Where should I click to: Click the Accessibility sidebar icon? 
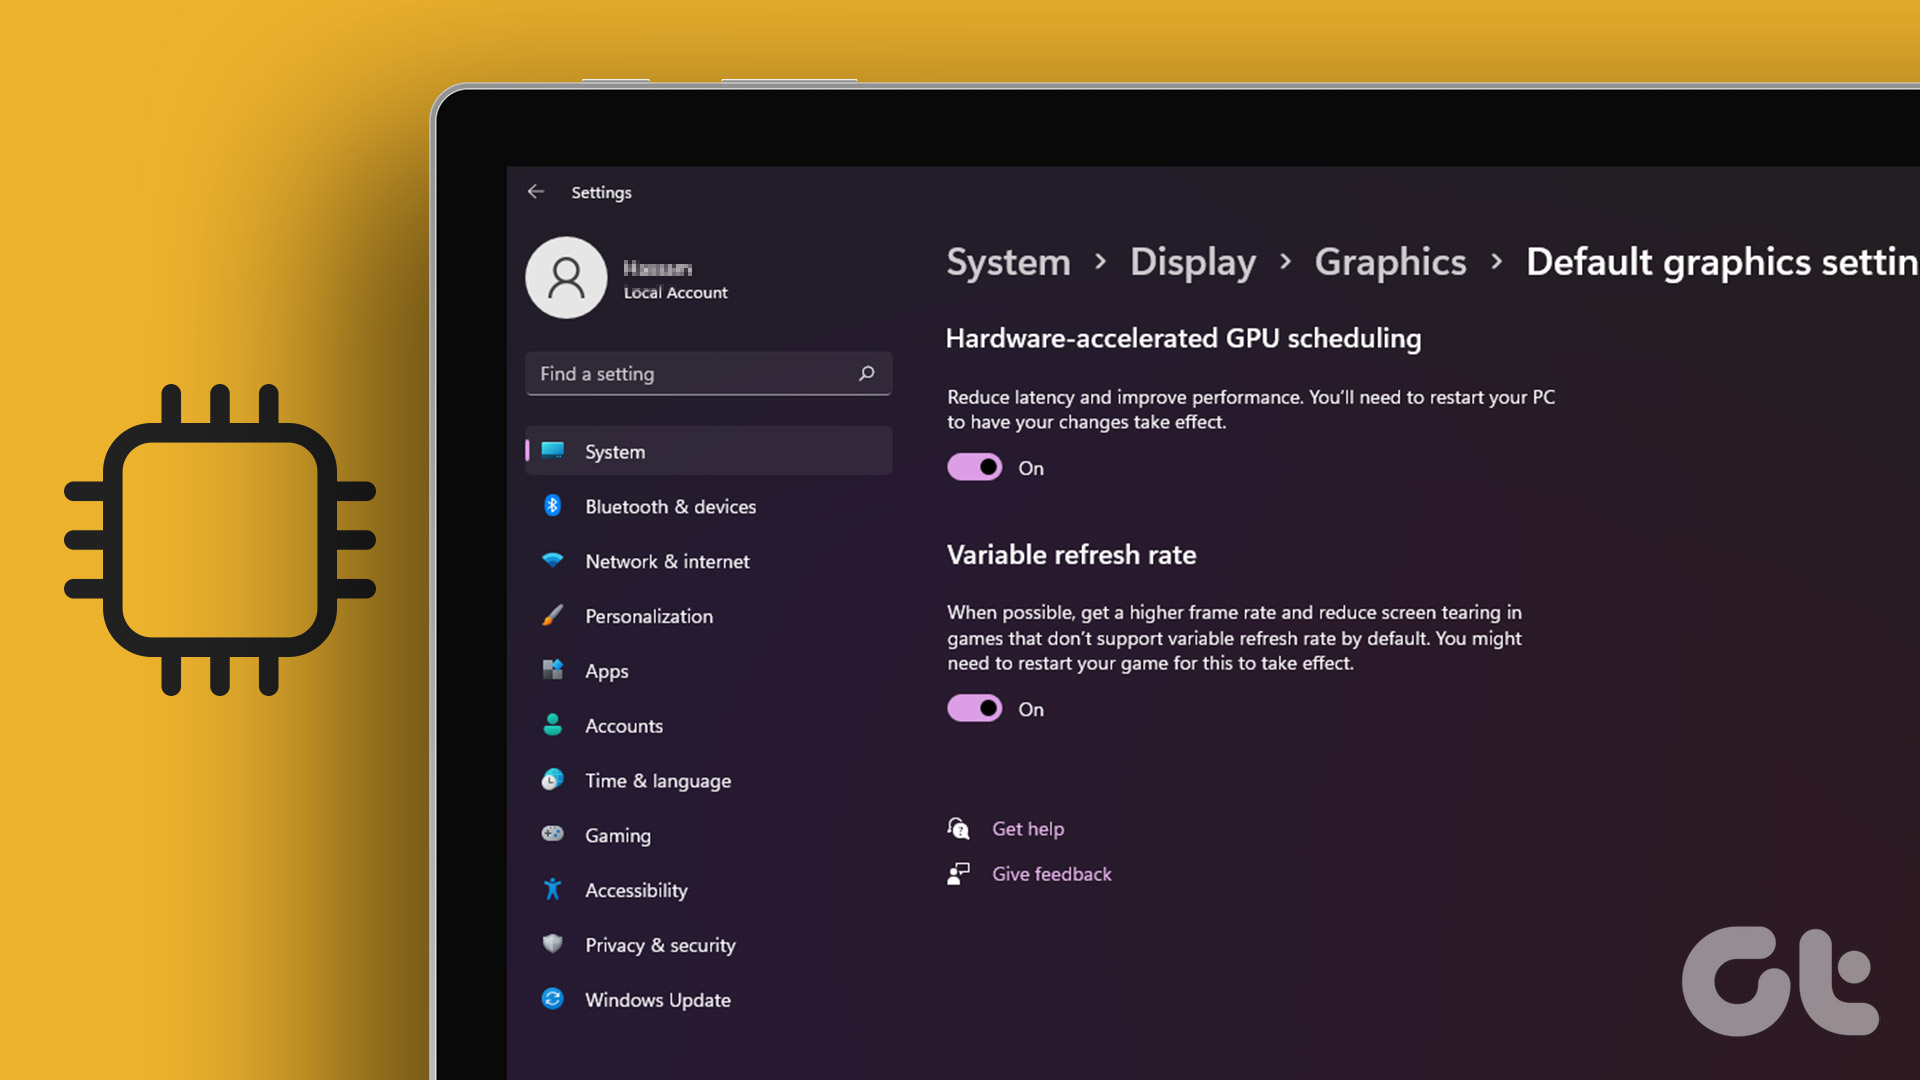[x=553, y=890]
